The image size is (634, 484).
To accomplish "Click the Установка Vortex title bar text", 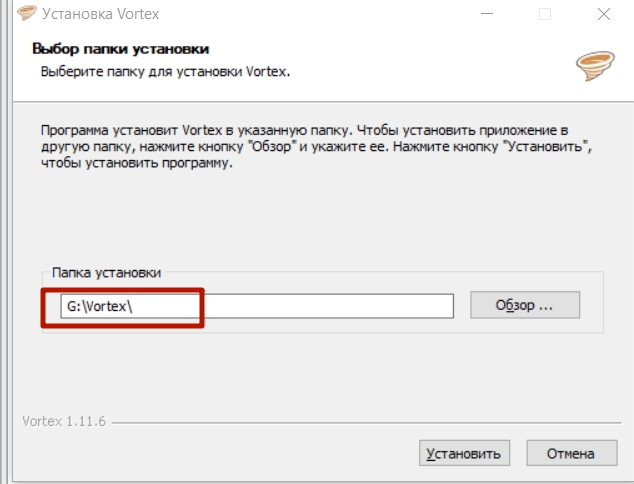I will click(101, 14).
